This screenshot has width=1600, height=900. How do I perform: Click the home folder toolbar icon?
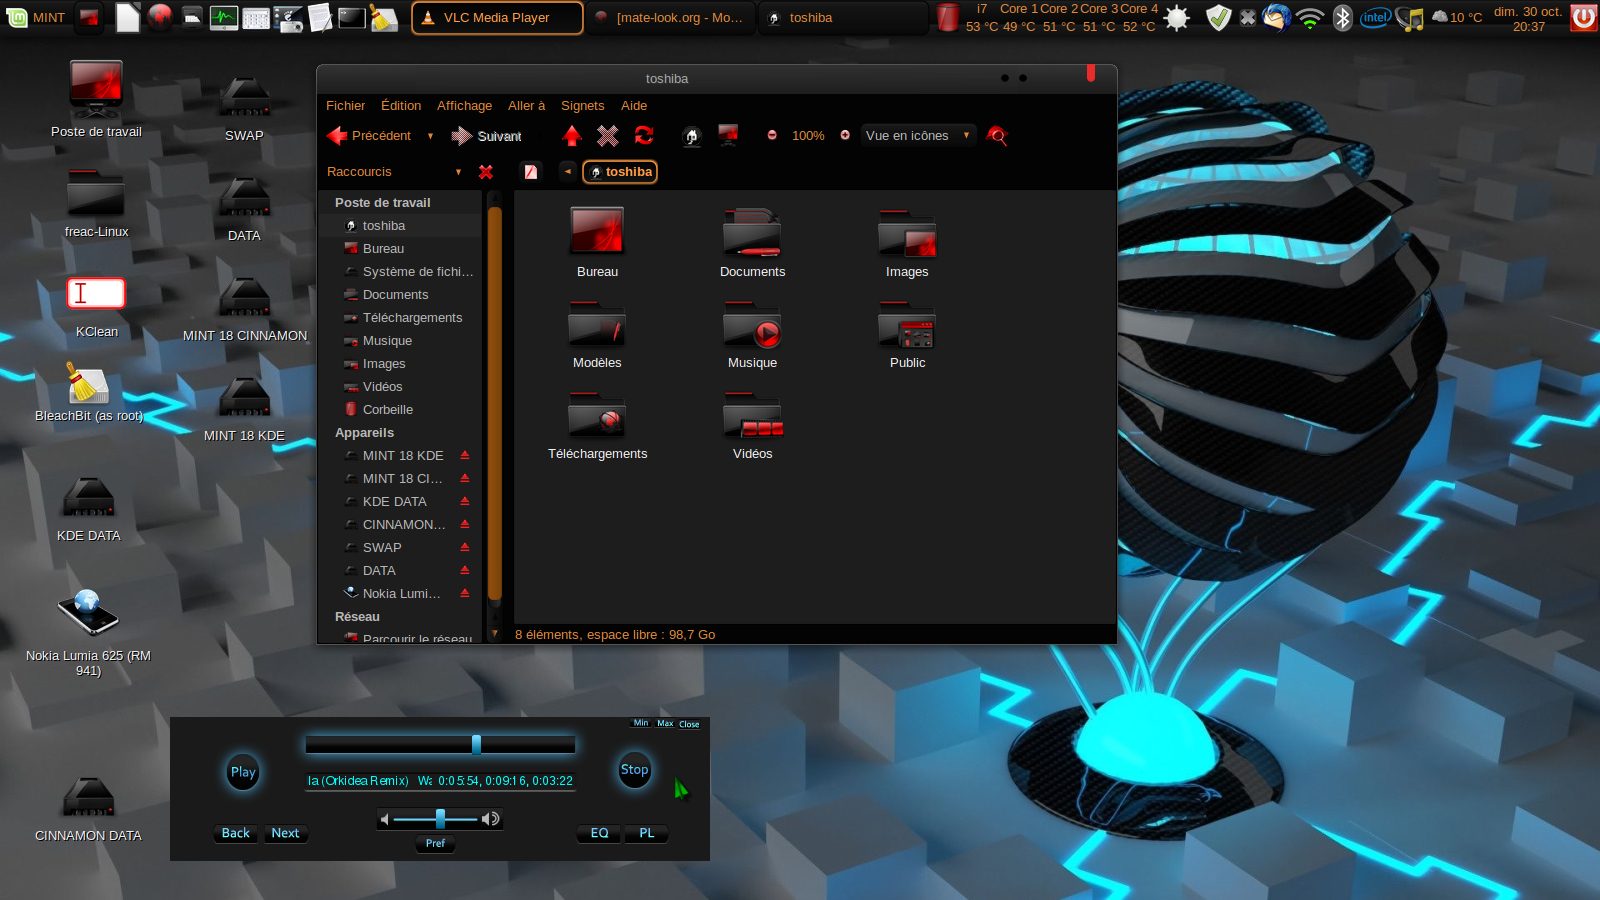coord(691,136)
